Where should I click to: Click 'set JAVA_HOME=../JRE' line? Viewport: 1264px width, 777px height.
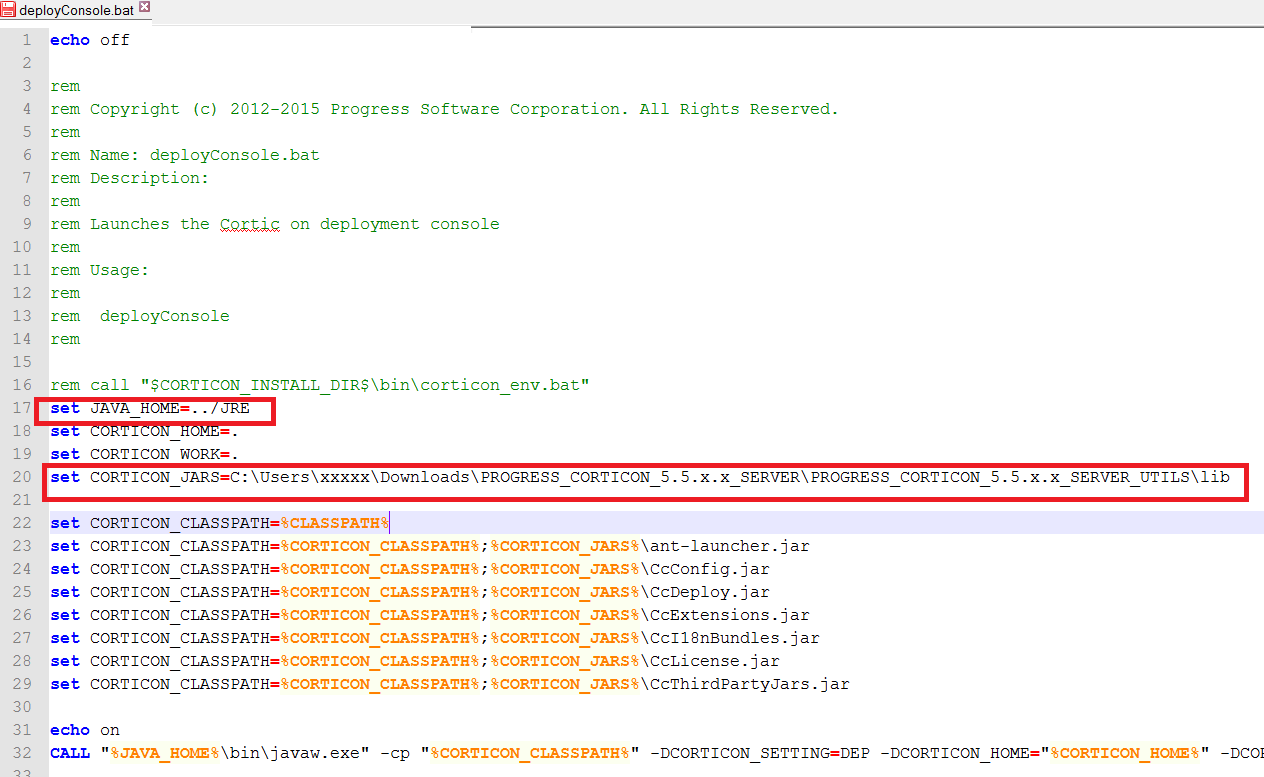[x=150, y=408]
